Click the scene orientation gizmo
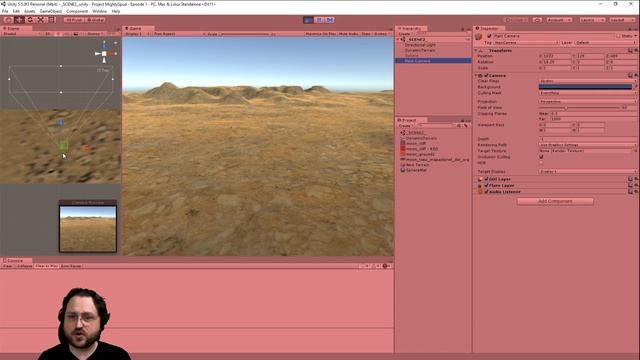The height and width of the screenshot is (360, 640). [x=104, y=53]
